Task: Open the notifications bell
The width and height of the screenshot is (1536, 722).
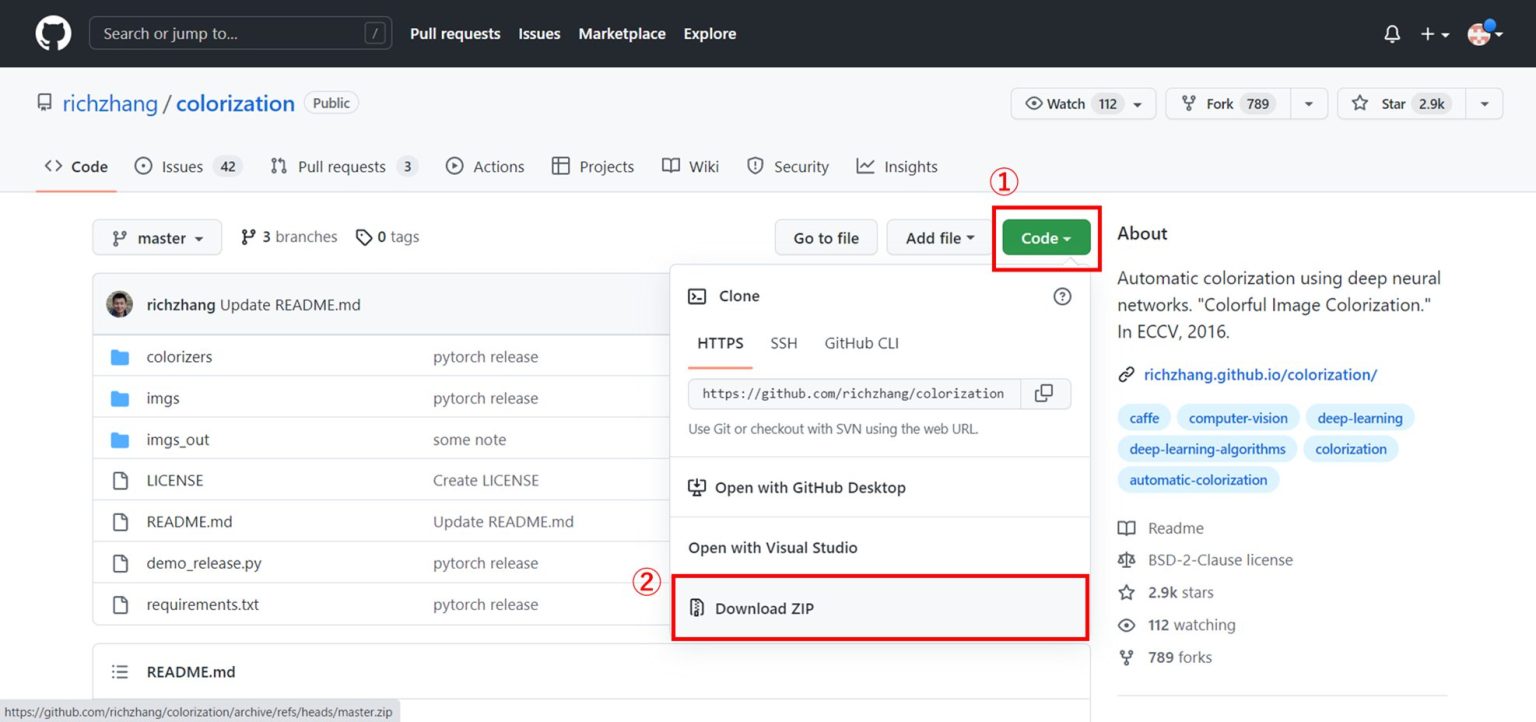Action: pyautogui.click(x=1392, y=34)
